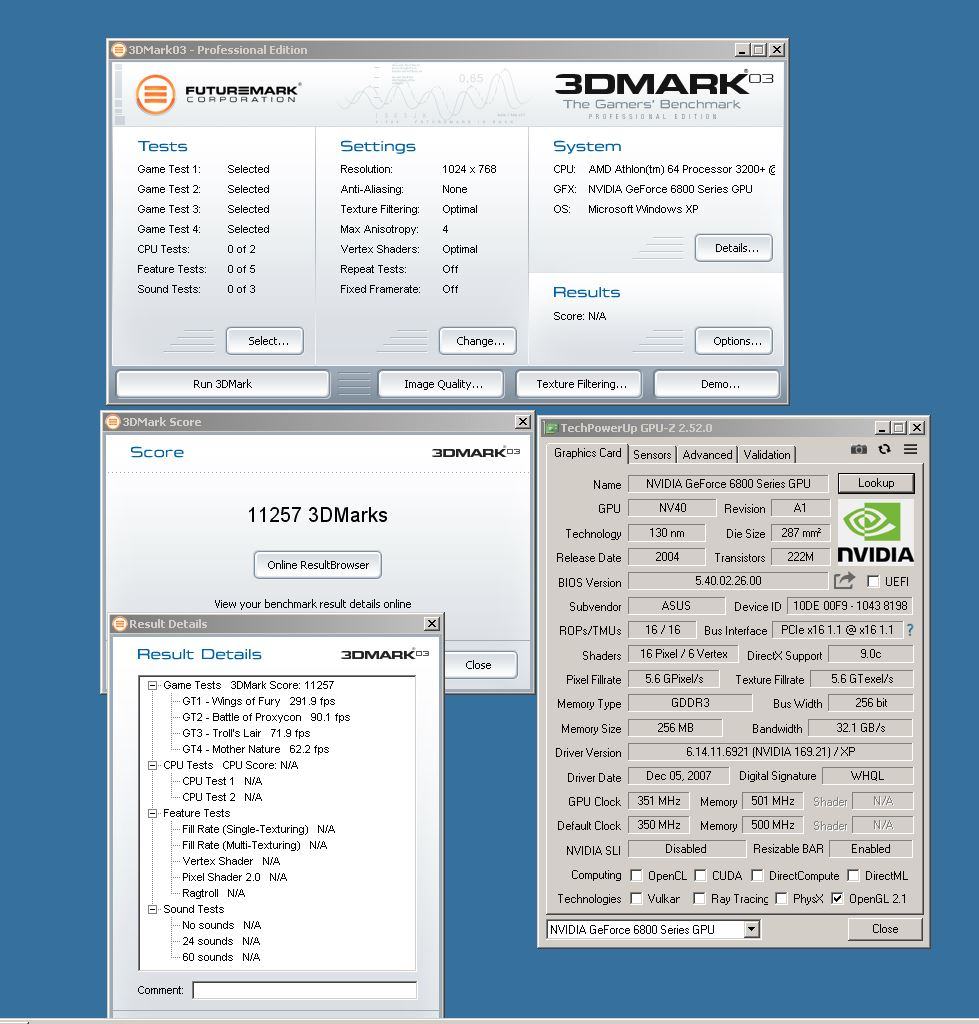Click the BIOS export share icon
Viewport: 979px width, 1024px height.
(844, 581)
